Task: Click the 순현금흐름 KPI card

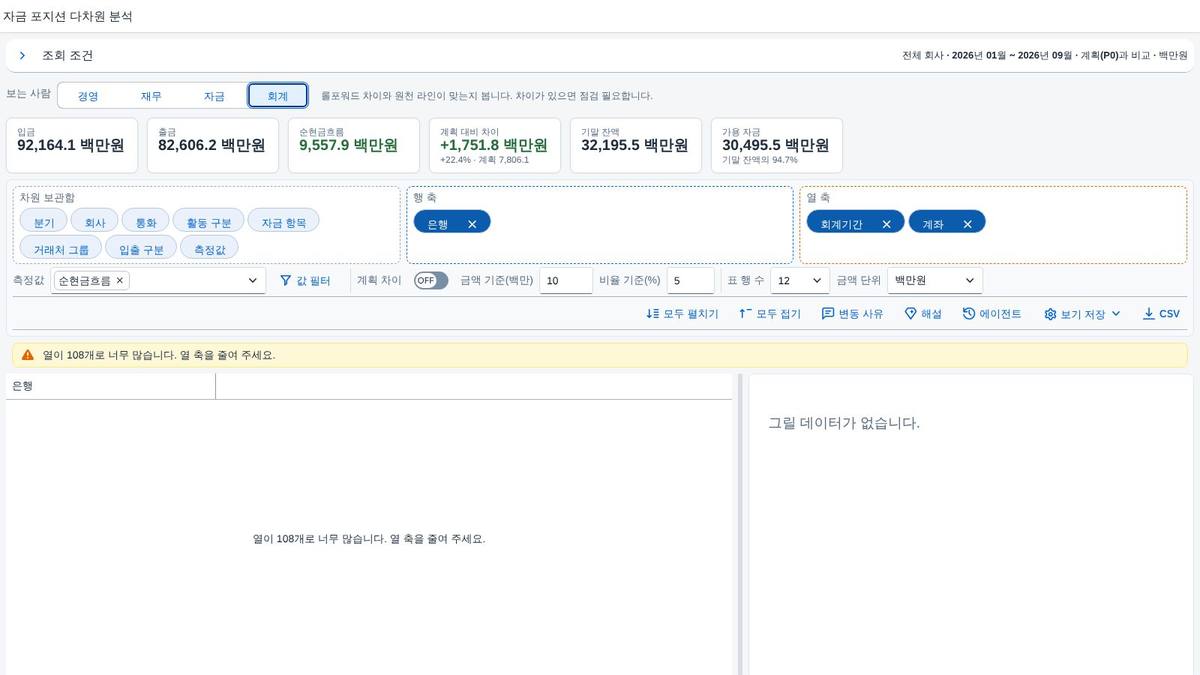Action: click(x=354, y=145)
